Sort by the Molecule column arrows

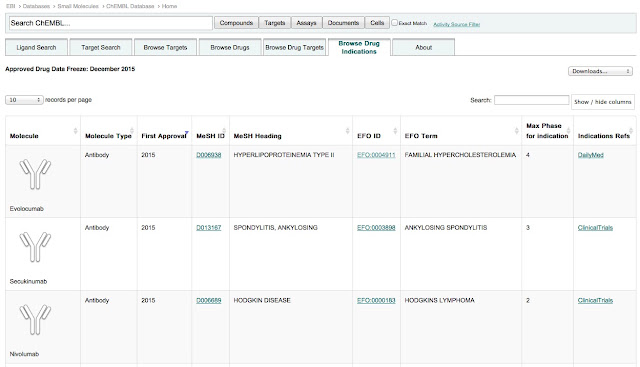[x=76, y=131]
